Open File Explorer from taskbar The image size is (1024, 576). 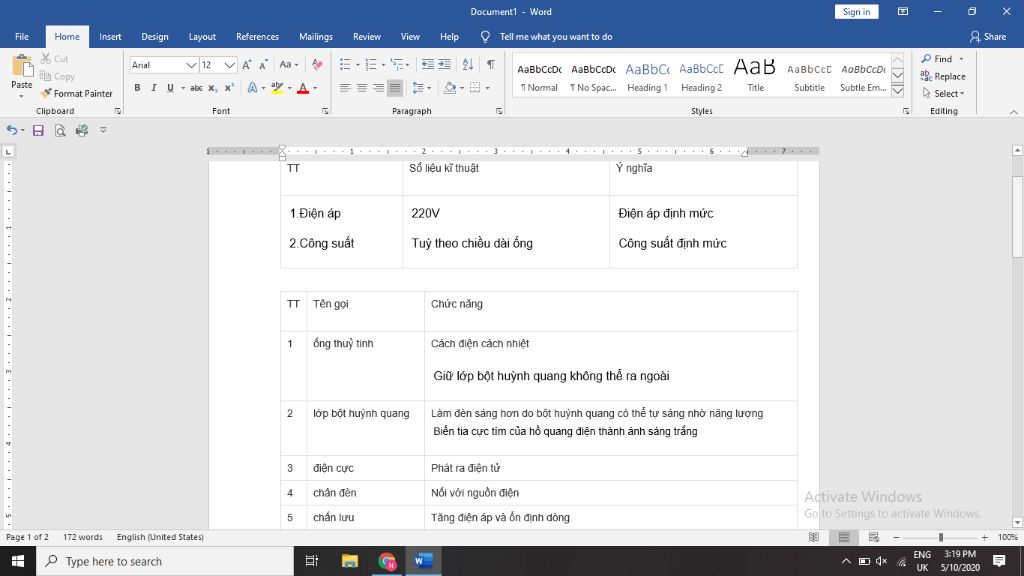click(350, 561)
